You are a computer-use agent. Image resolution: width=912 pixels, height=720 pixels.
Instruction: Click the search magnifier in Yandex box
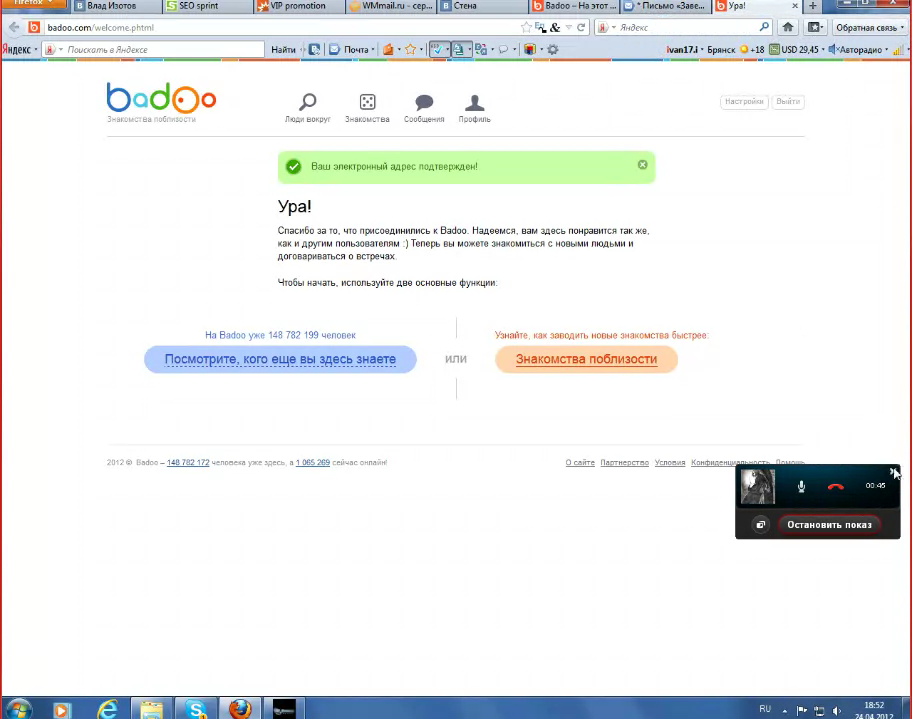(764, 27)
